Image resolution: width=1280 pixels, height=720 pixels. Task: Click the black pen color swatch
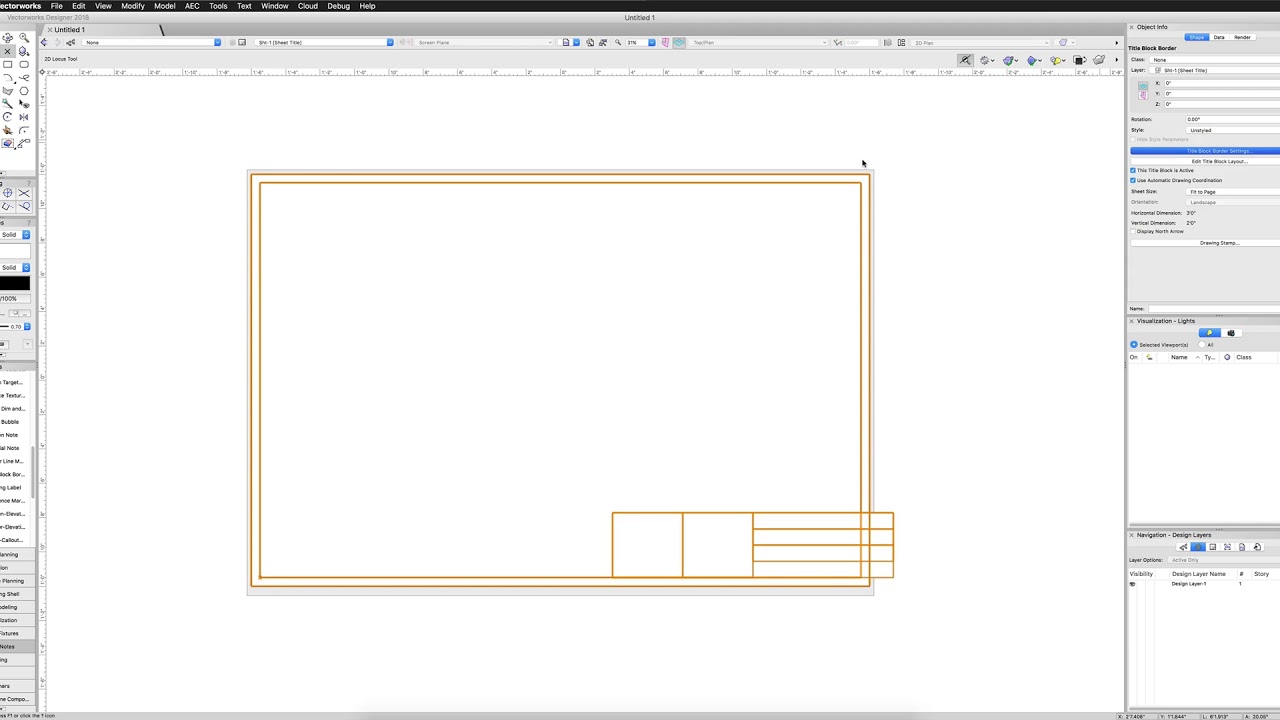click(15, 283)
